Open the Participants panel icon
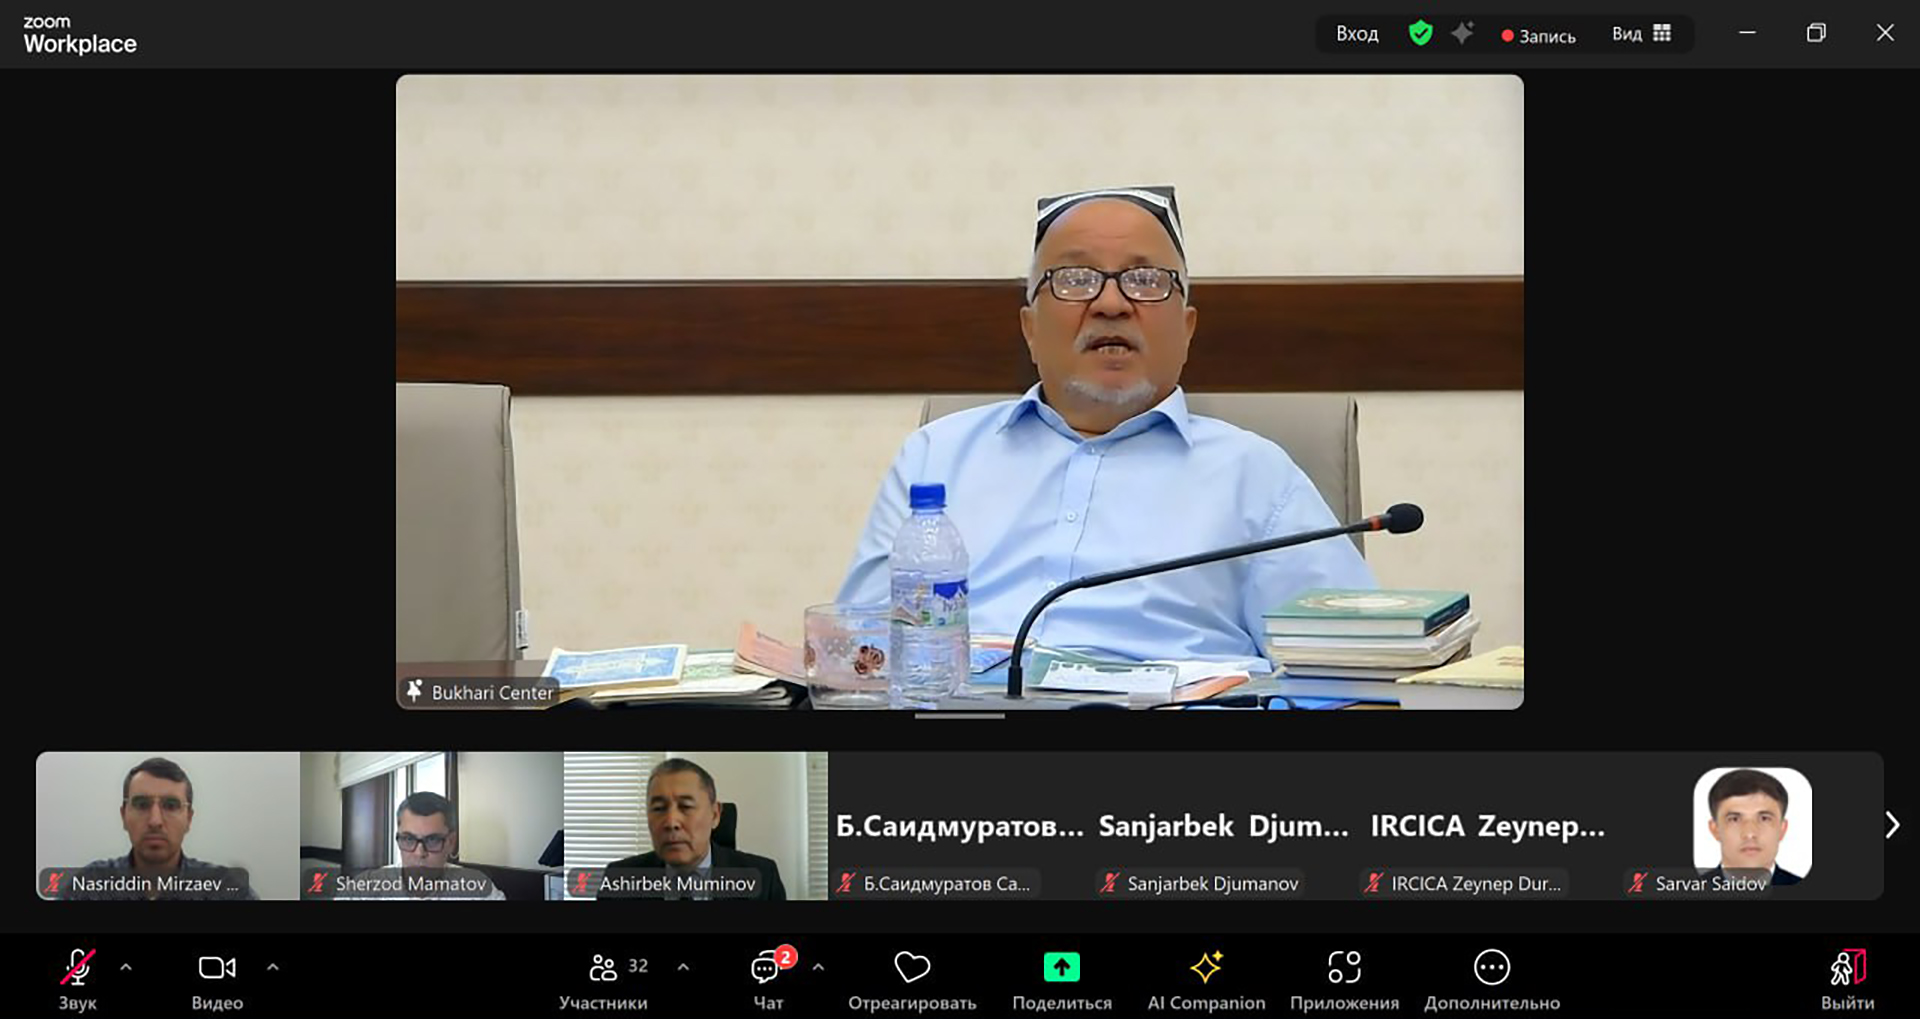The height and width of the screenshot is (1019, 1920). pyautogui.click(x=603, y=968)
